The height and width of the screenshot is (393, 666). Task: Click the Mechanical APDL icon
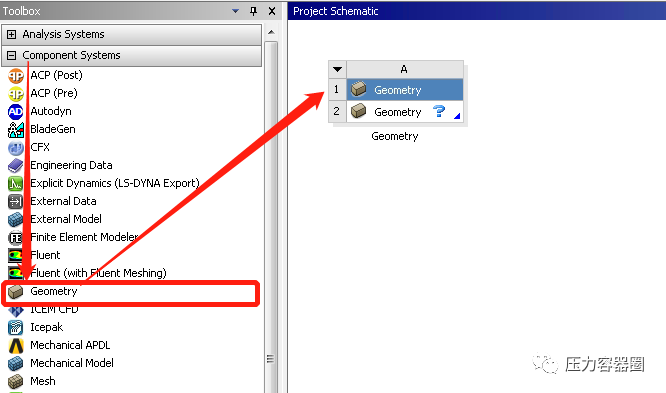click(16, 345)
